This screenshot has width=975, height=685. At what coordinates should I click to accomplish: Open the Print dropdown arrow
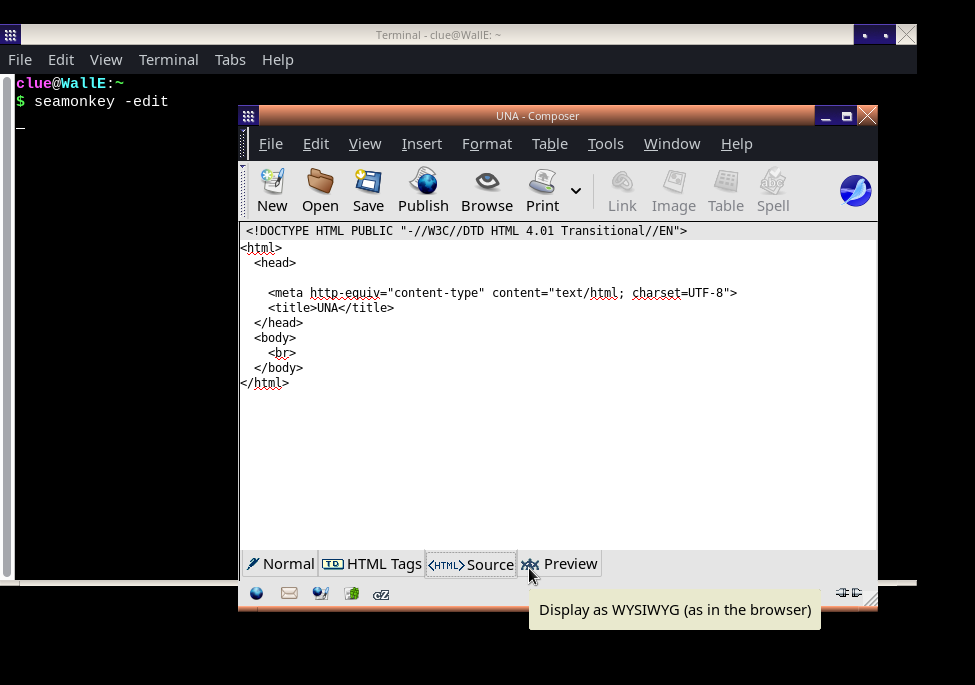(x=576, y=191)
